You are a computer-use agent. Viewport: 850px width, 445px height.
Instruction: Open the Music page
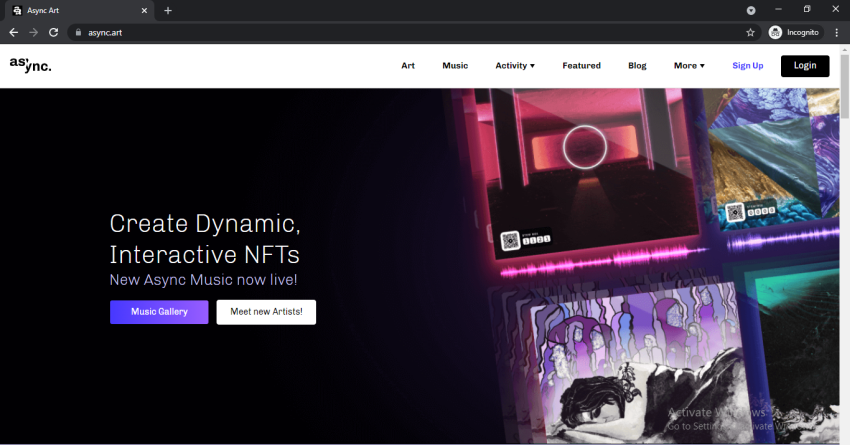coord(455,66)
